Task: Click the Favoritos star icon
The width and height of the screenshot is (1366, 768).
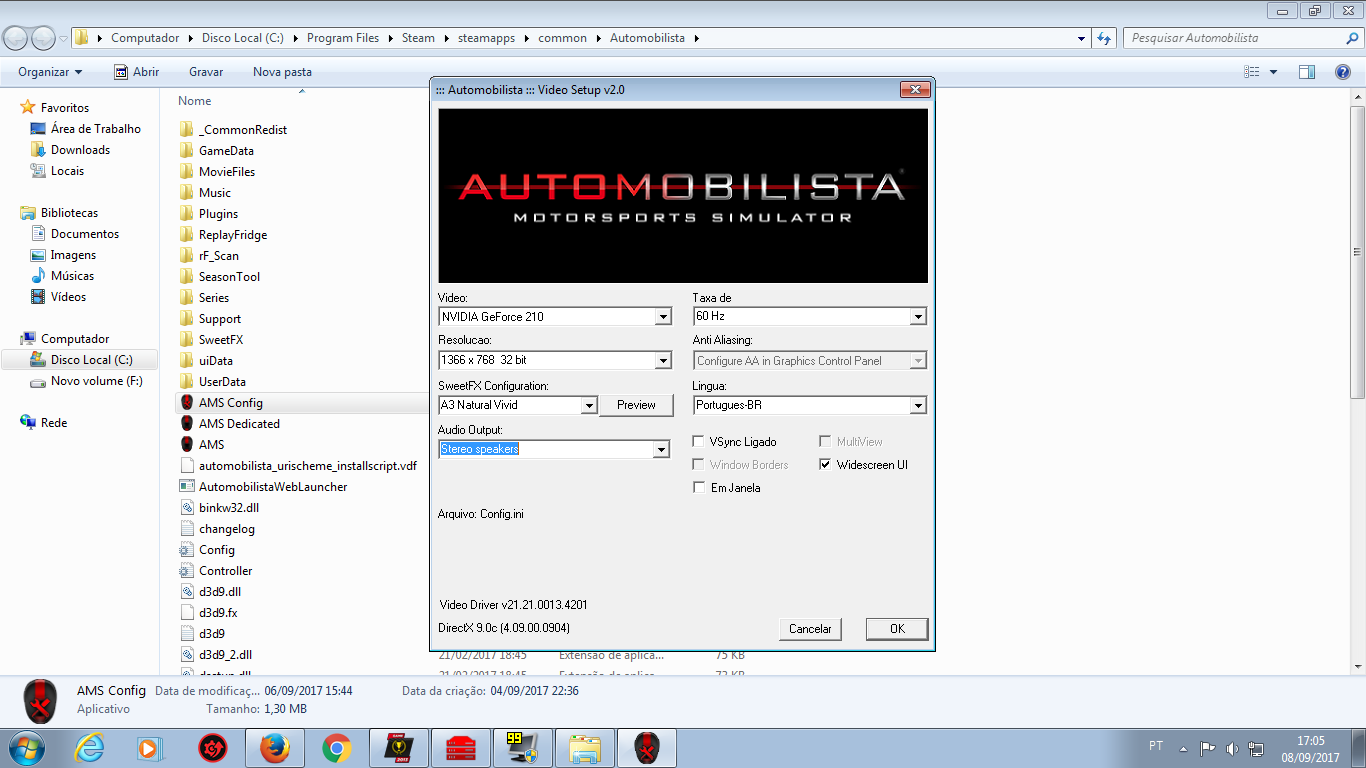Action: coord(28,107)
